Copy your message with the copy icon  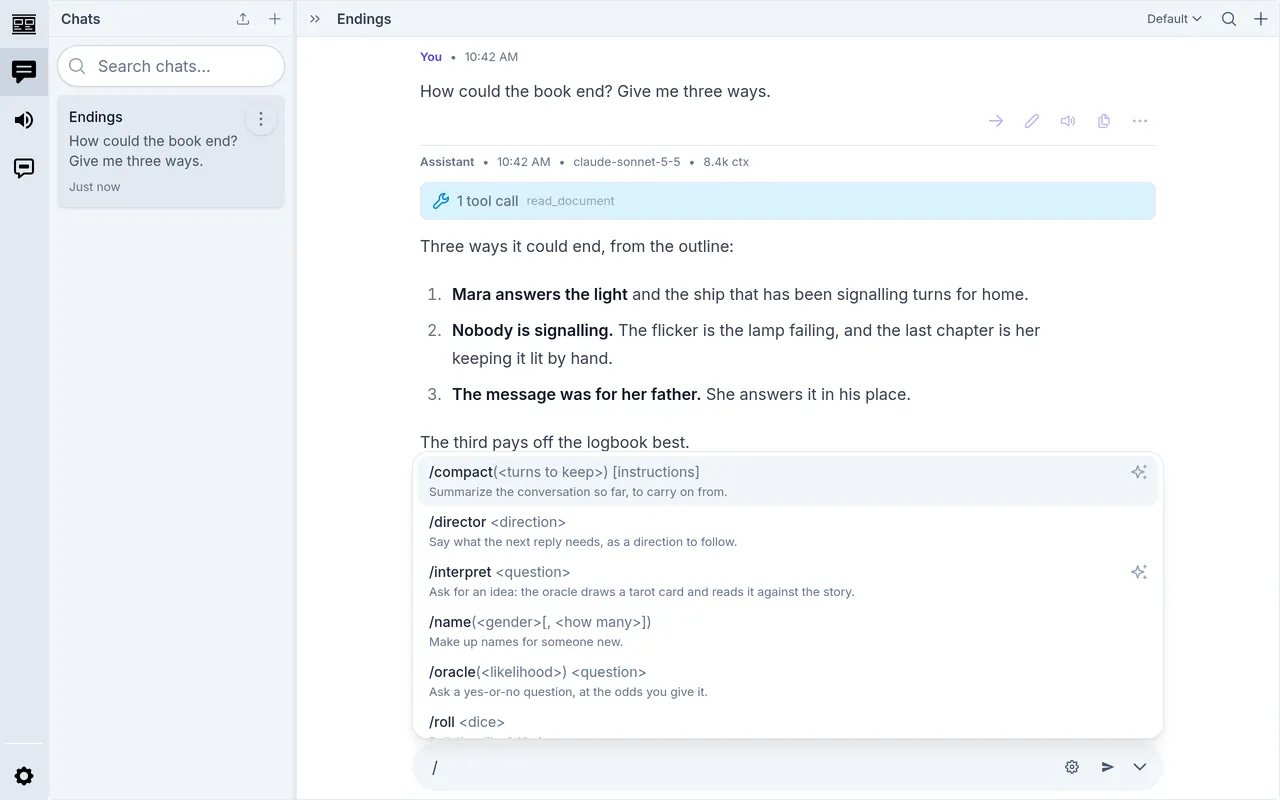point(1104,121)
